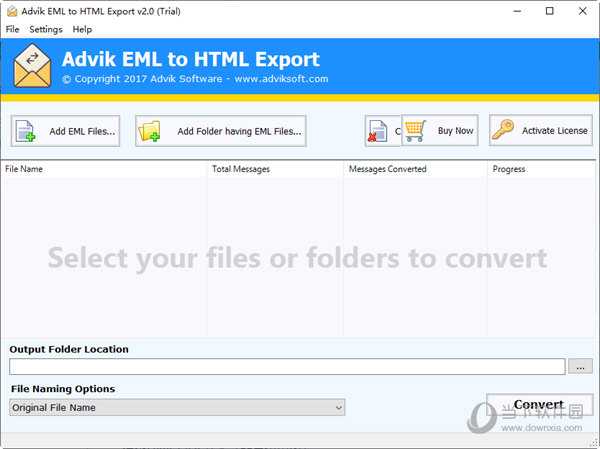The width and height of the screenshot is (600, 449).
Task: Click the Clear list red-X document icon
Action: click(377, 131)
